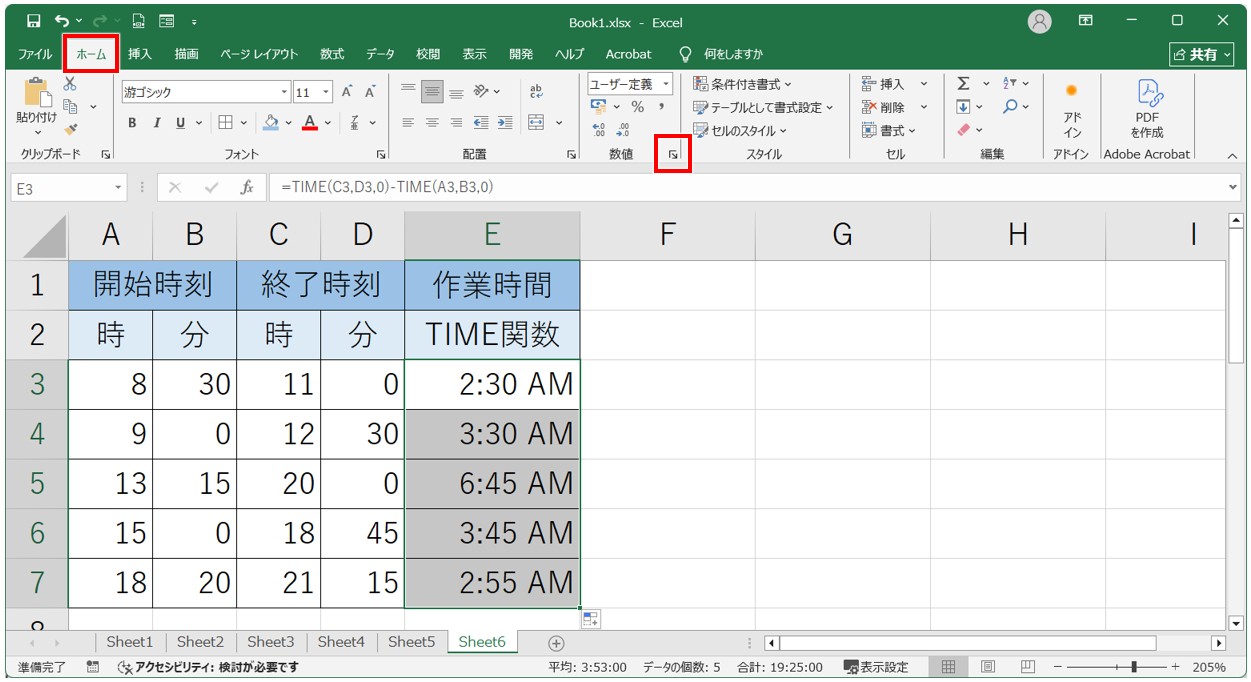Click the Save icon in quick access toolbar
The image size is (1251, 682).
click(x=34, y=21)
